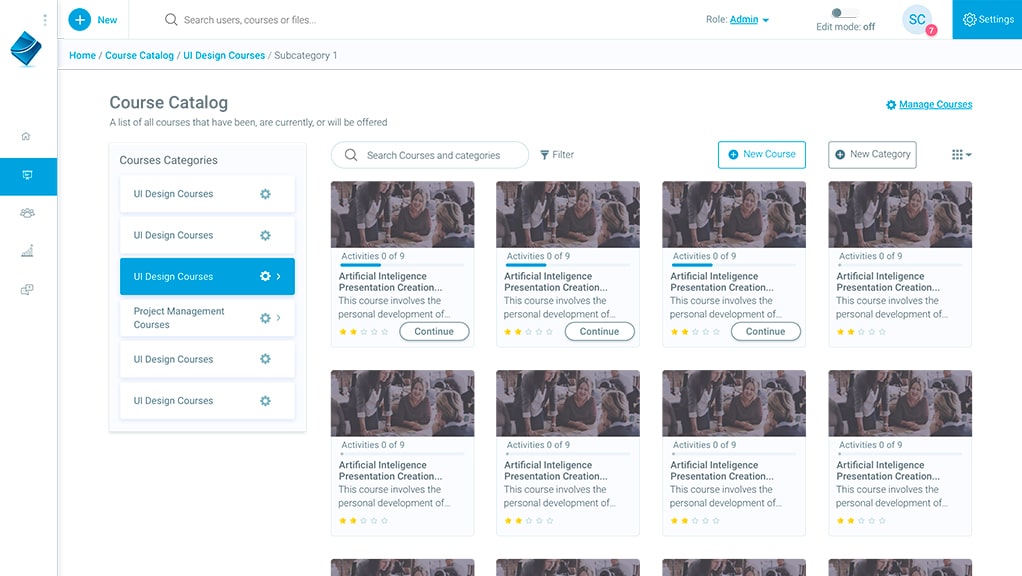The width and height of the screenshot is (1022, 576).
Task: Open the messages chat icon in left sidebar
Action: click(27, 289)
